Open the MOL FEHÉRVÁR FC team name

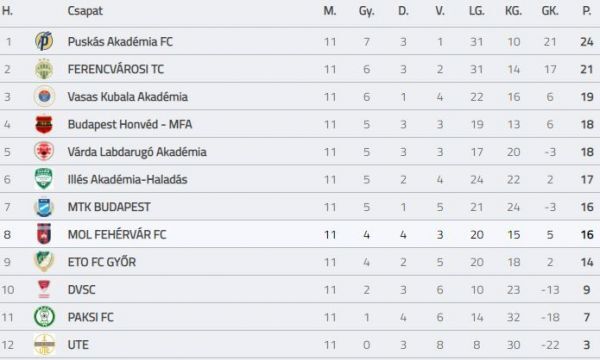click(117, 234)
